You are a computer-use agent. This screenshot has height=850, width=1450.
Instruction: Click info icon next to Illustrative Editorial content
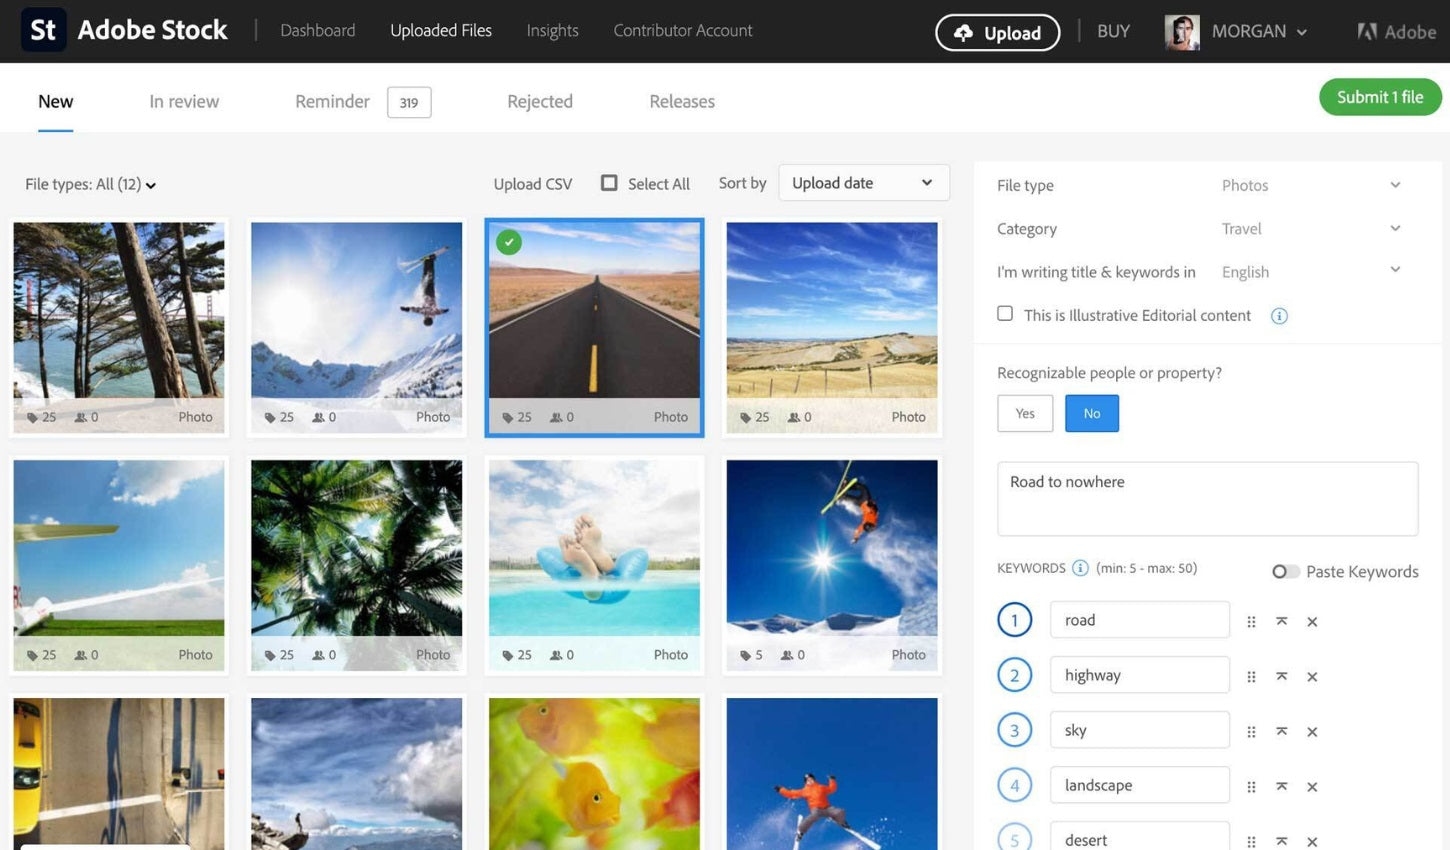(x=1278, y=316)
